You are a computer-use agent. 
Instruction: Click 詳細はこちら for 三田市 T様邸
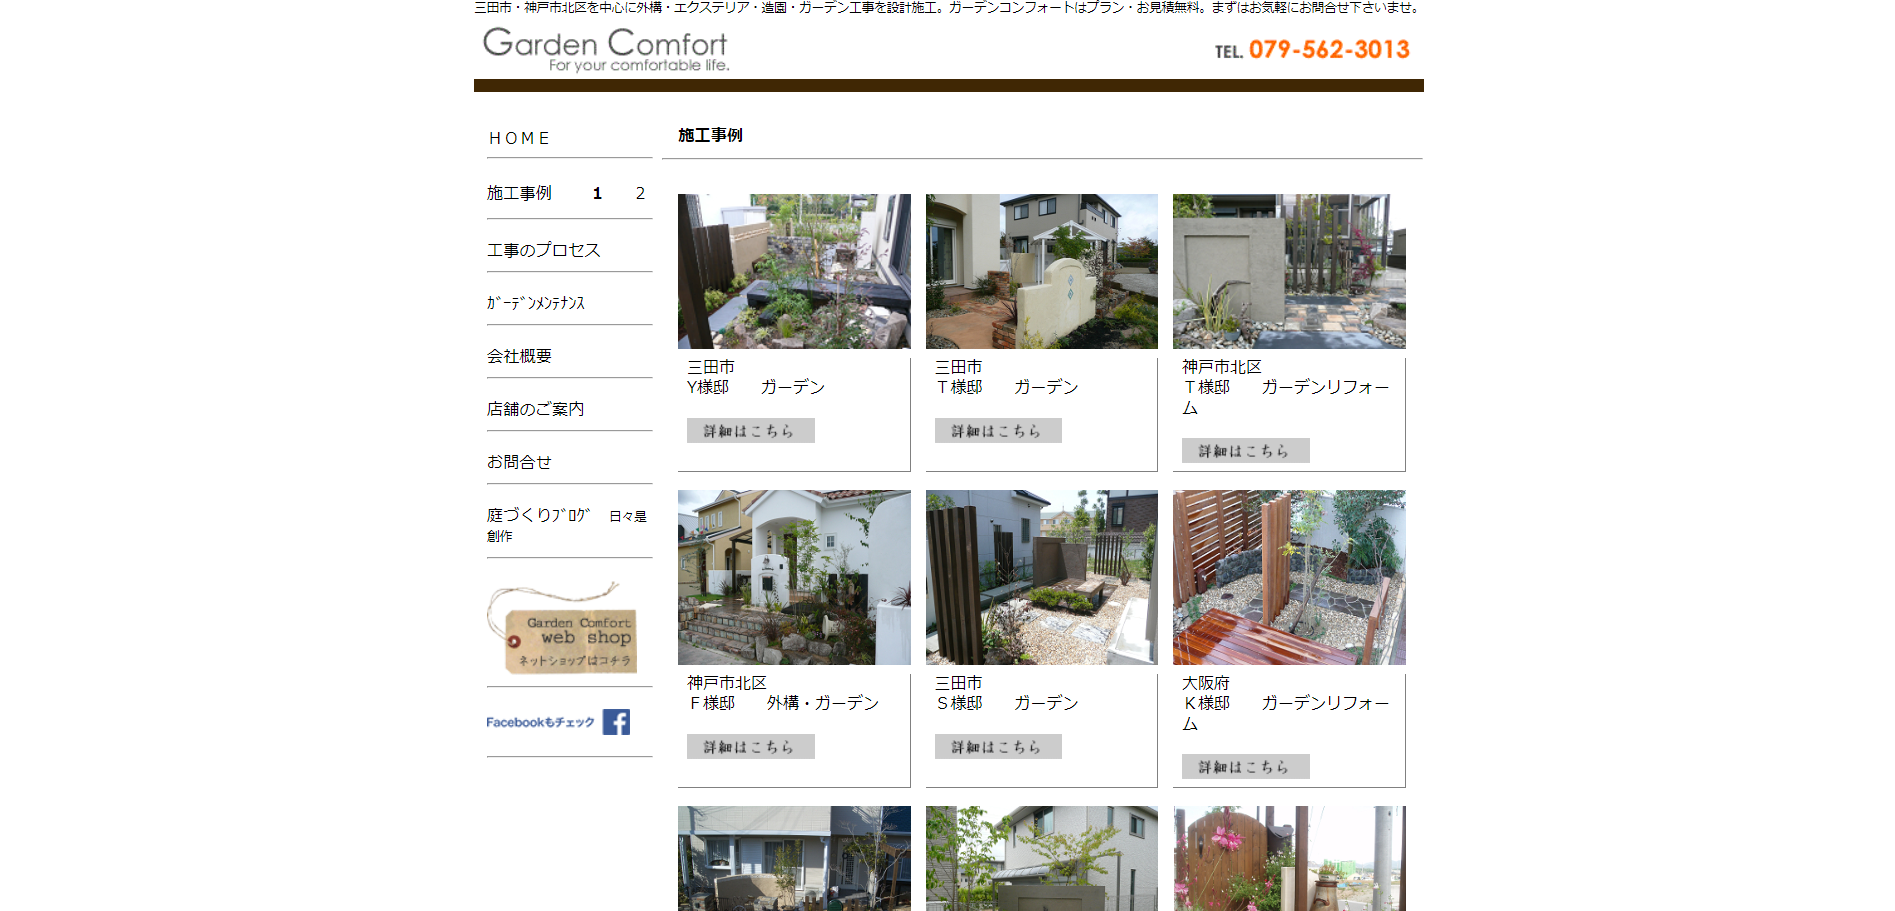click(x=997, y=431)
